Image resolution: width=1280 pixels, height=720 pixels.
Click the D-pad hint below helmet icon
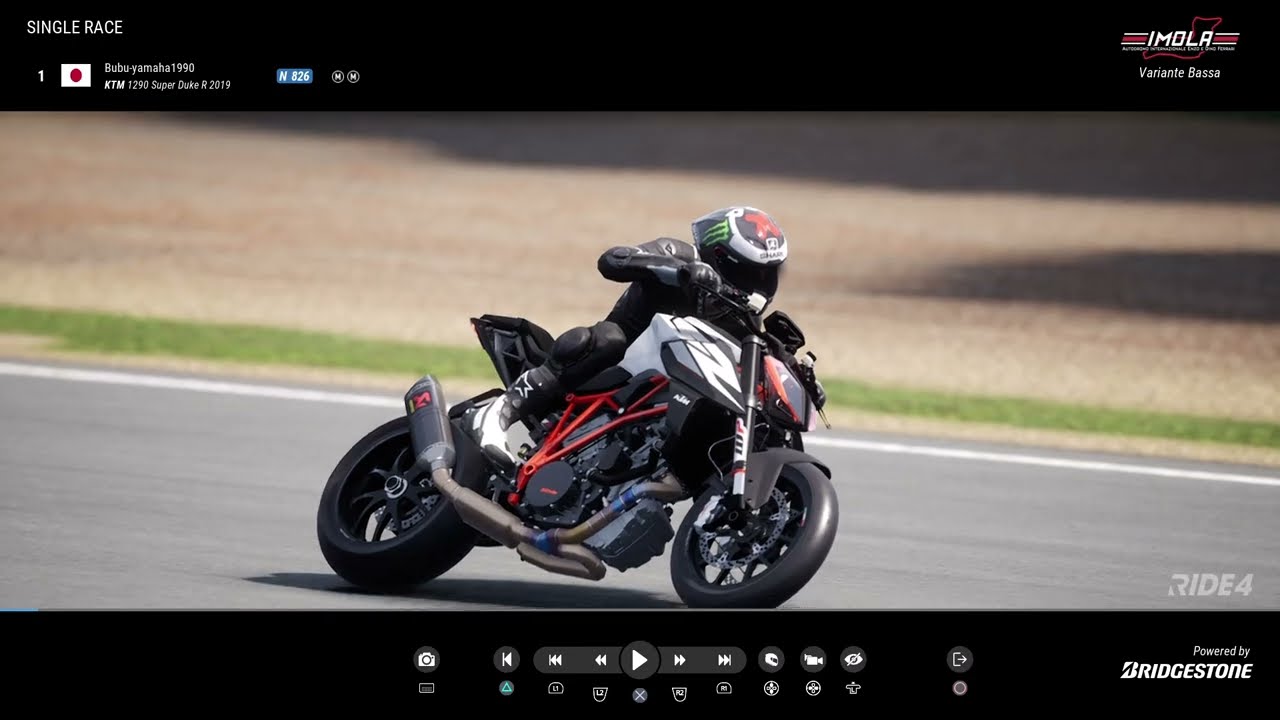click(x=771, y=688)
